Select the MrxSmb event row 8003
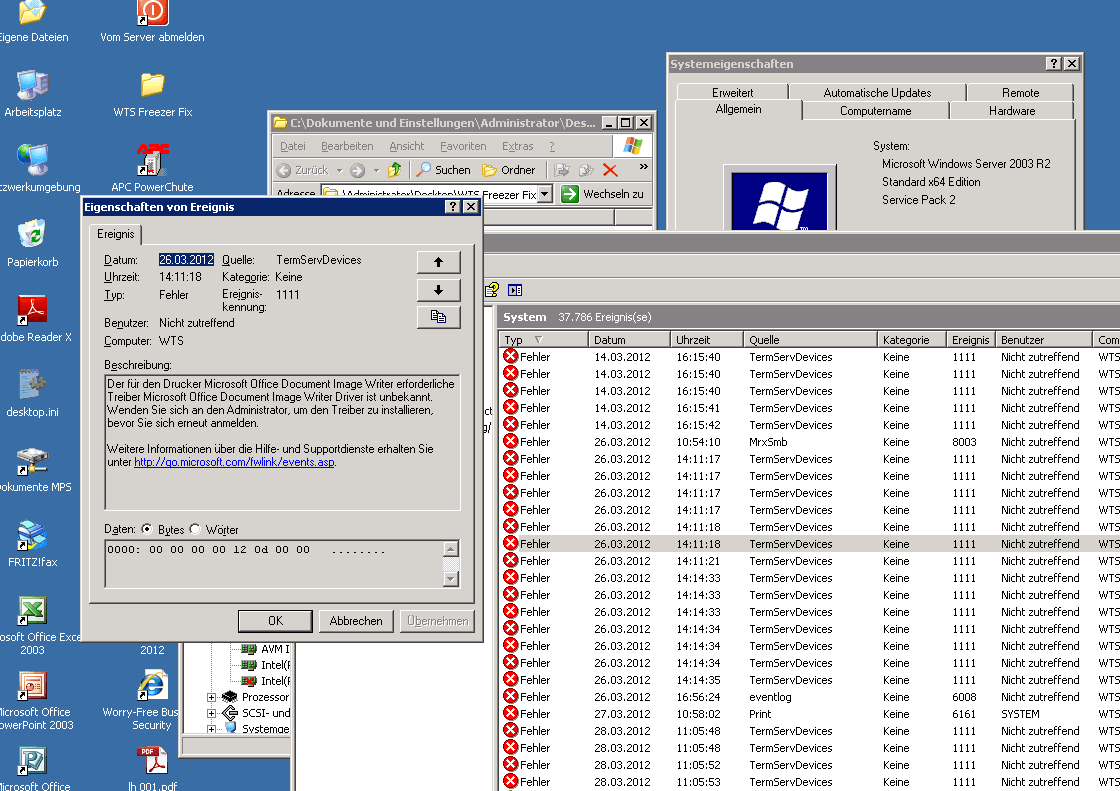 tap(809, 442)
